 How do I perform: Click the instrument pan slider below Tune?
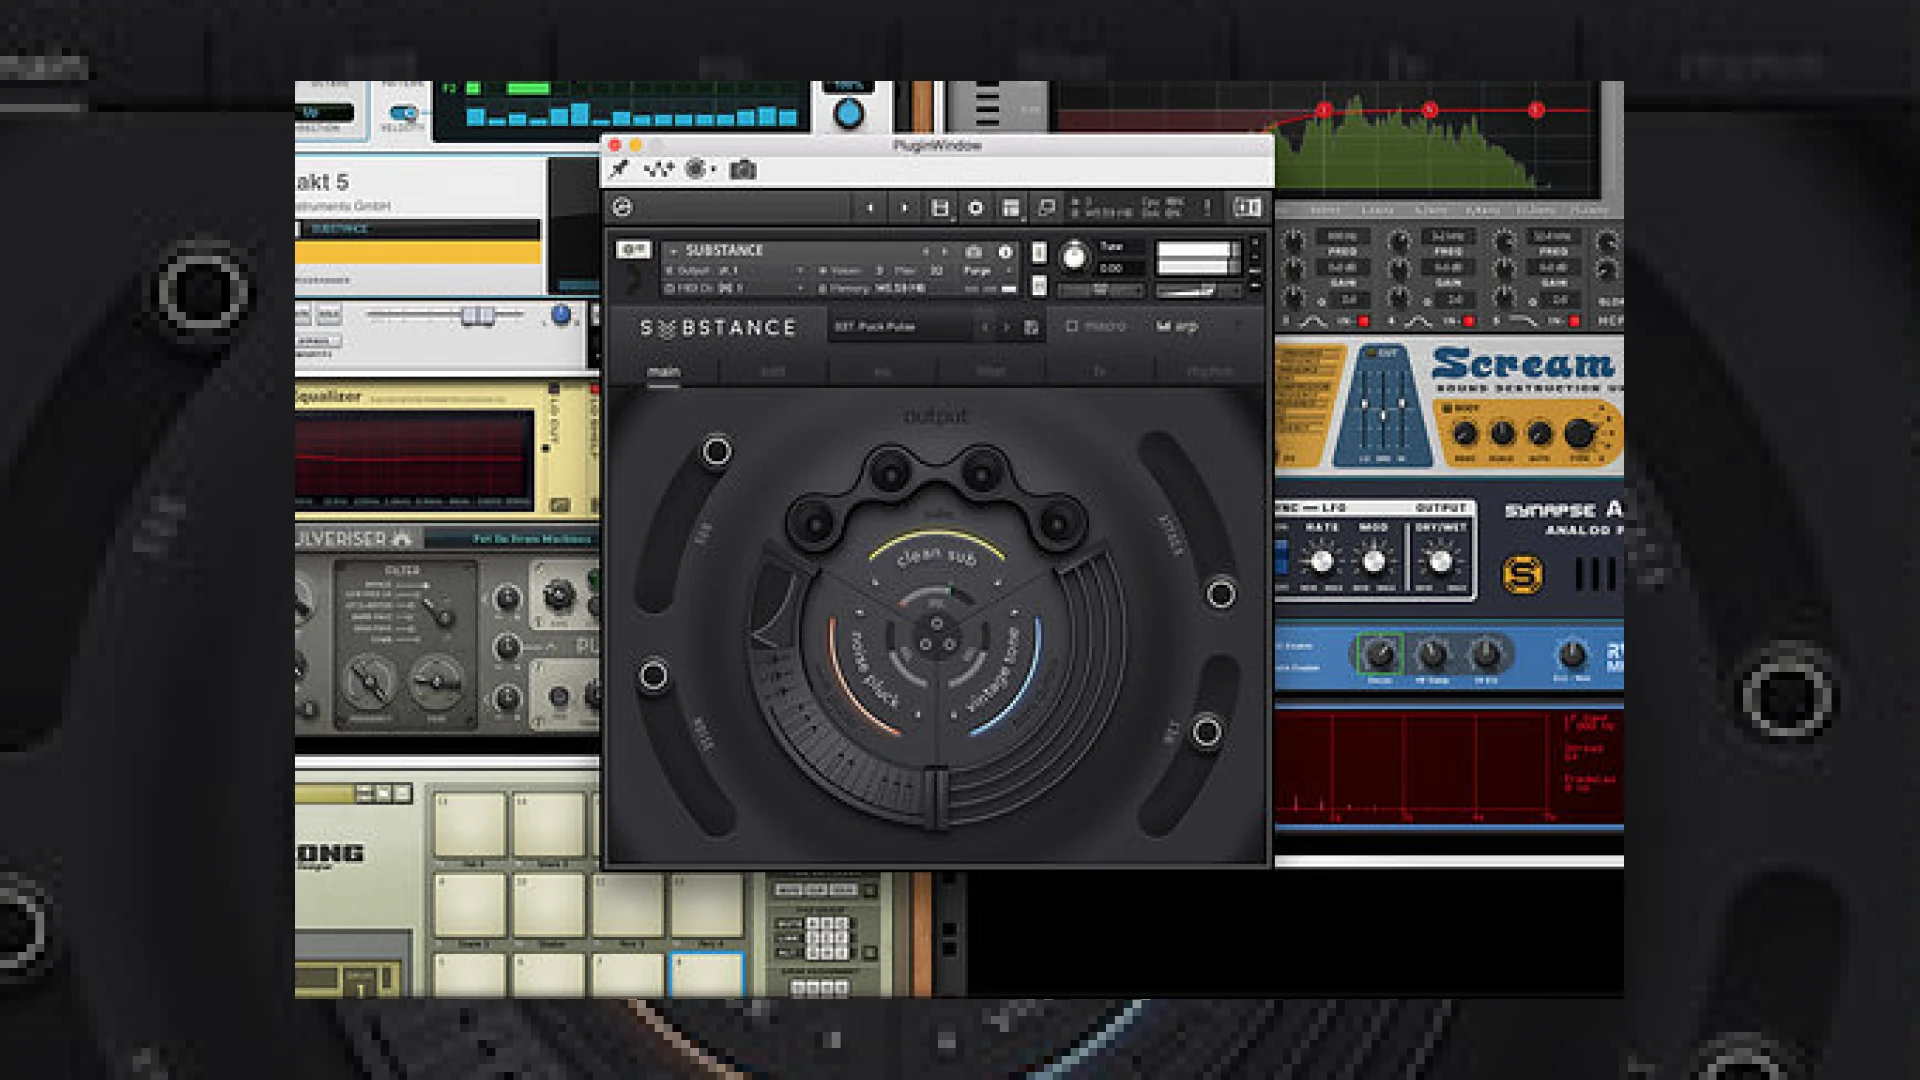coord(1100,290)
